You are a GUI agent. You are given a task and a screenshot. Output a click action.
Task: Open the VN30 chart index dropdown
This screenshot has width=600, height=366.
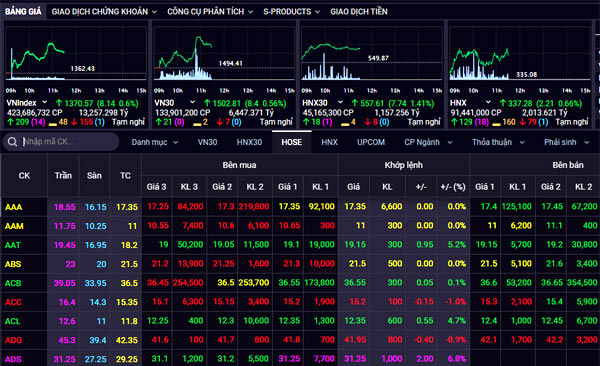pos(192,103)
